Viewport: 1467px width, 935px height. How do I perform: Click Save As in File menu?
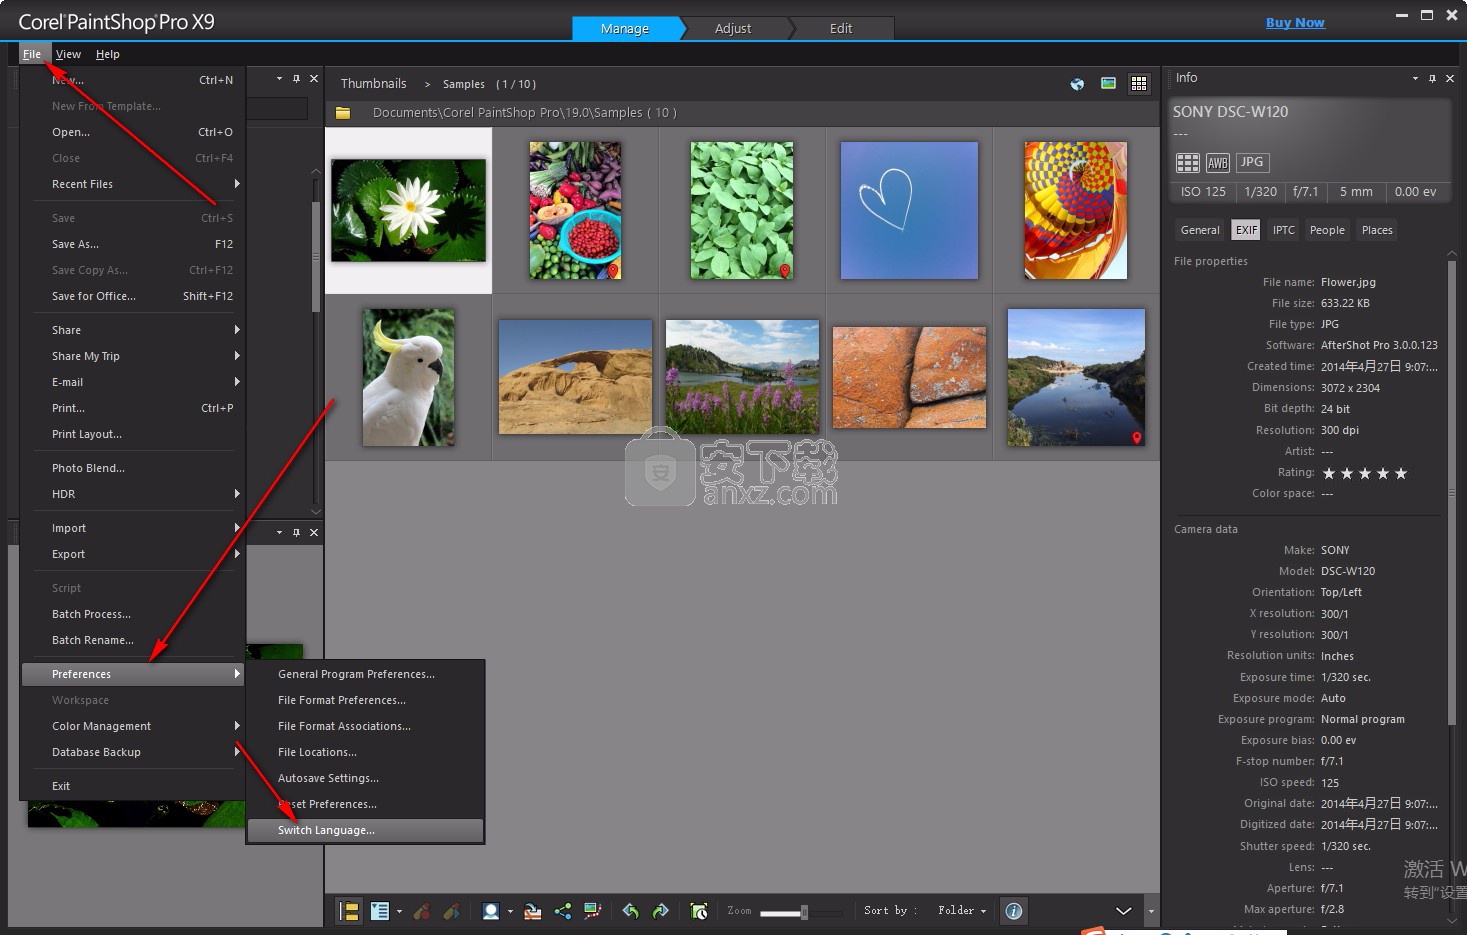[x=133, y=244]
